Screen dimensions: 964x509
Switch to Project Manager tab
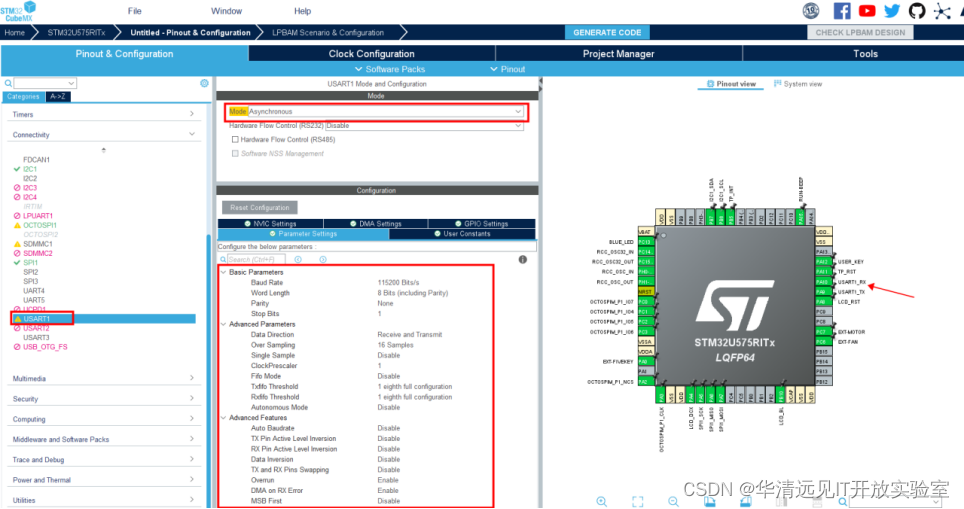618,53
